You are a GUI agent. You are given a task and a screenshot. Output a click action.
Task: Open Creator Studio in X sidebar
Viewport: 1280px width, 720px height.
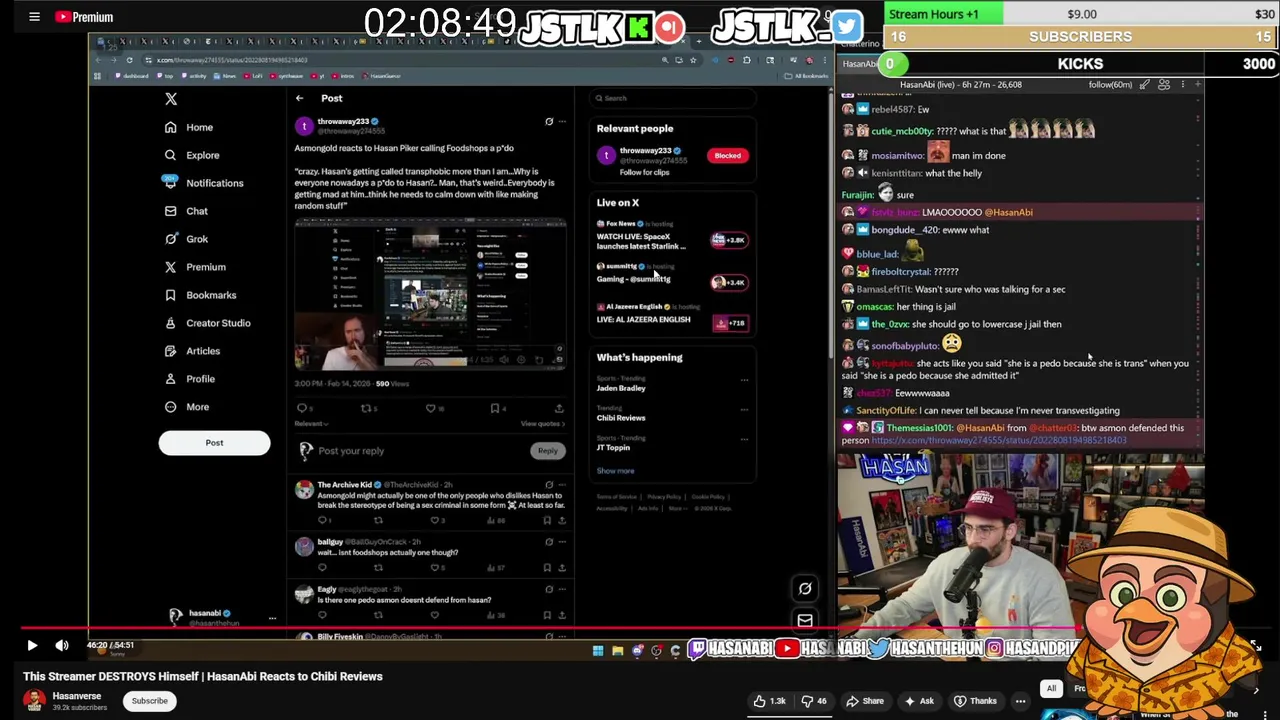pyautogui.click(x=207, y=323)
